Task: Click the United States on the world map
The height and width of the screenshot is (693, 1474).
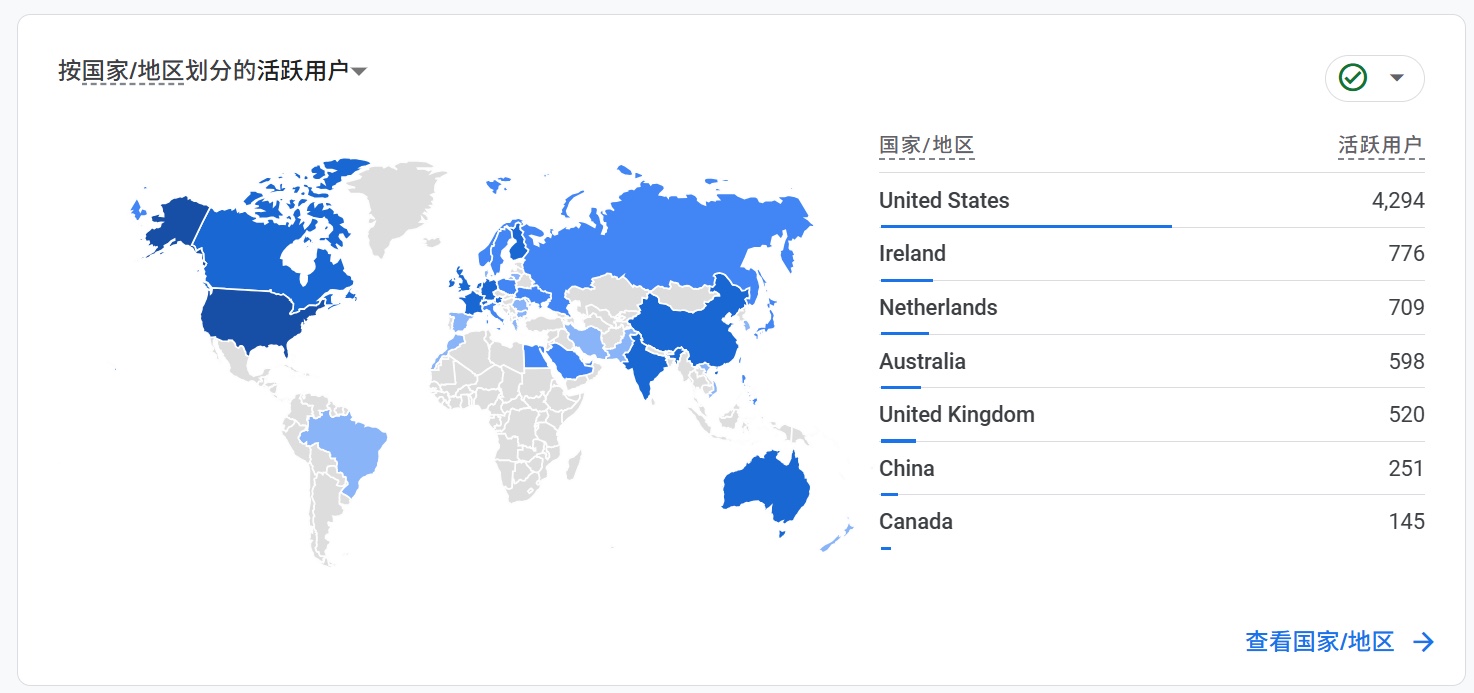Action: pyautogui.click(x=250, y=320)
